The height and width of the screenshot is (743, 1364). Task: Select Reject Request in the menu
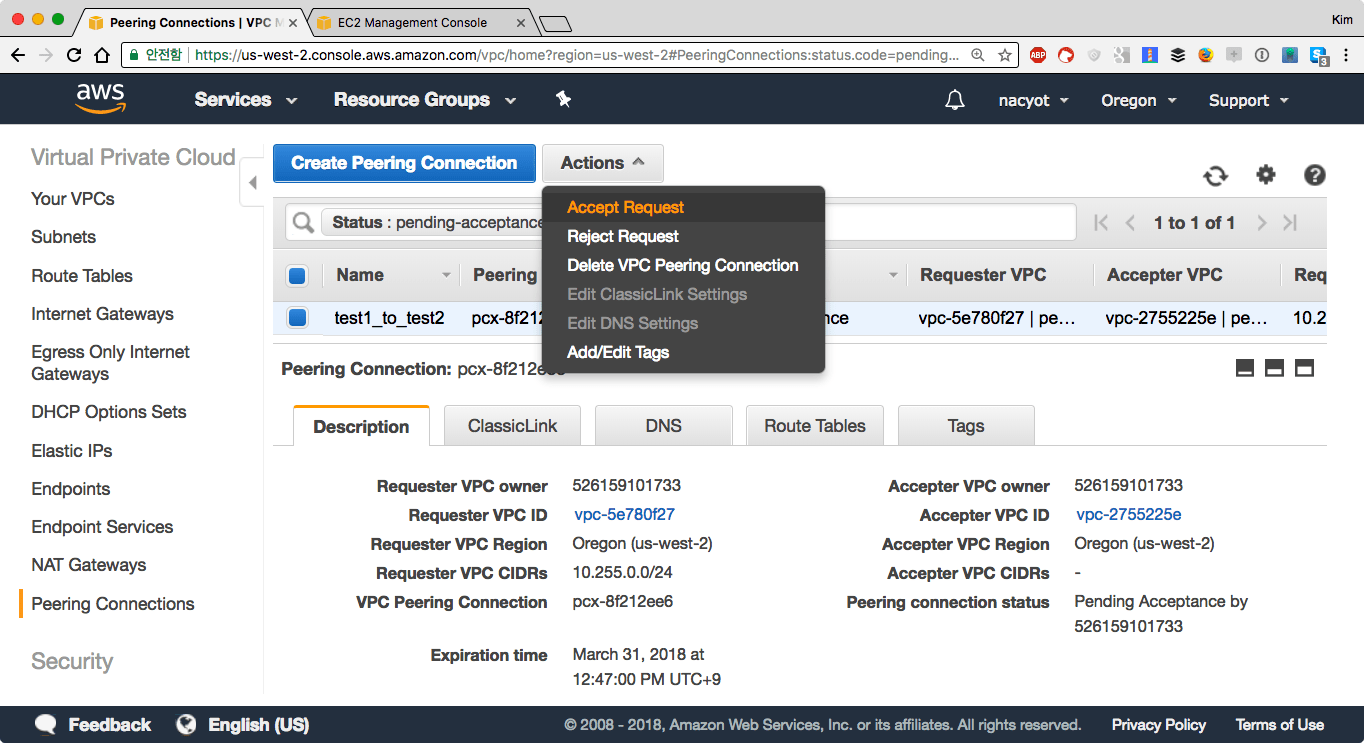pos(622,236)
